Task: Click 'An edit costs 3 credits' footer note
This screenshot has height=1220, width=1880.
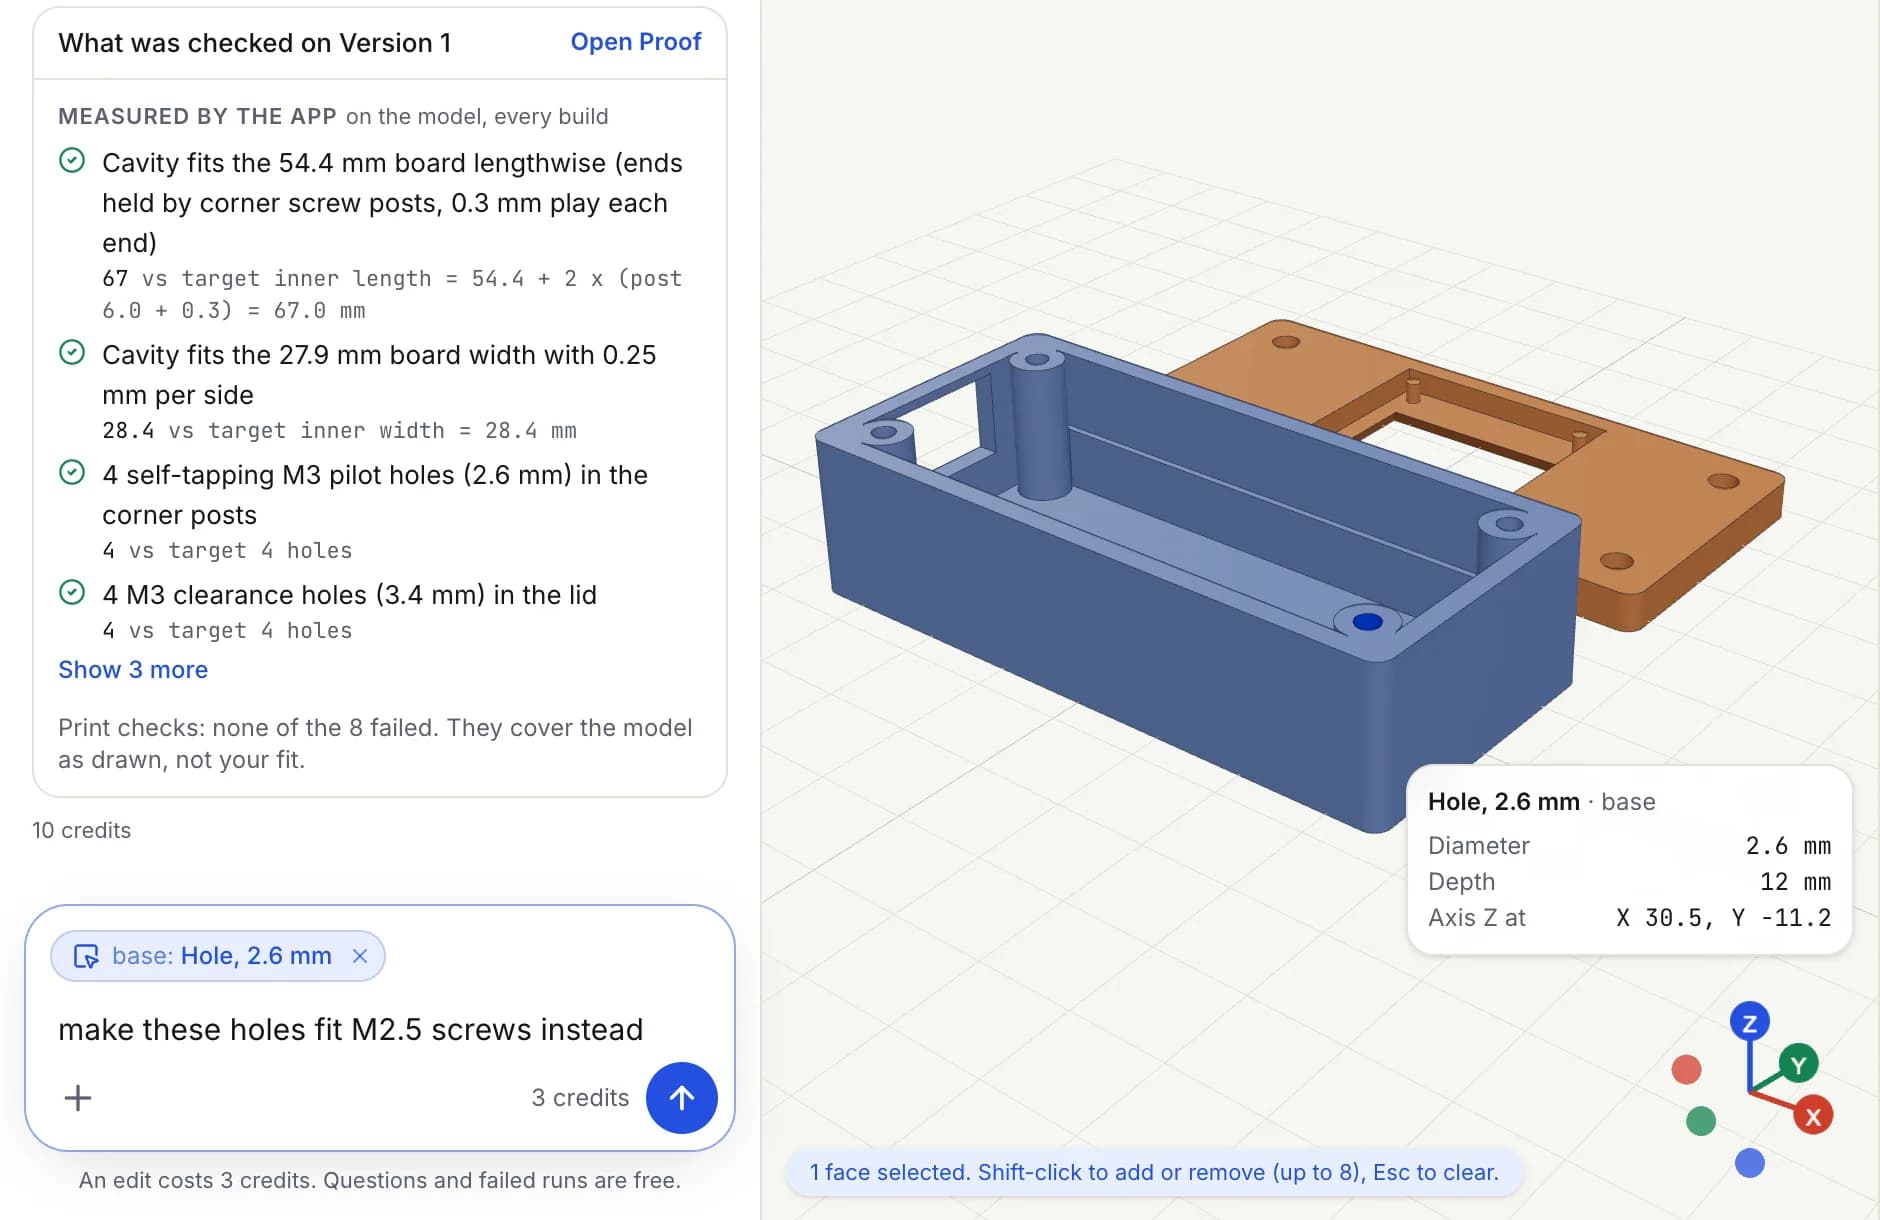Action: pos(380,1181)
